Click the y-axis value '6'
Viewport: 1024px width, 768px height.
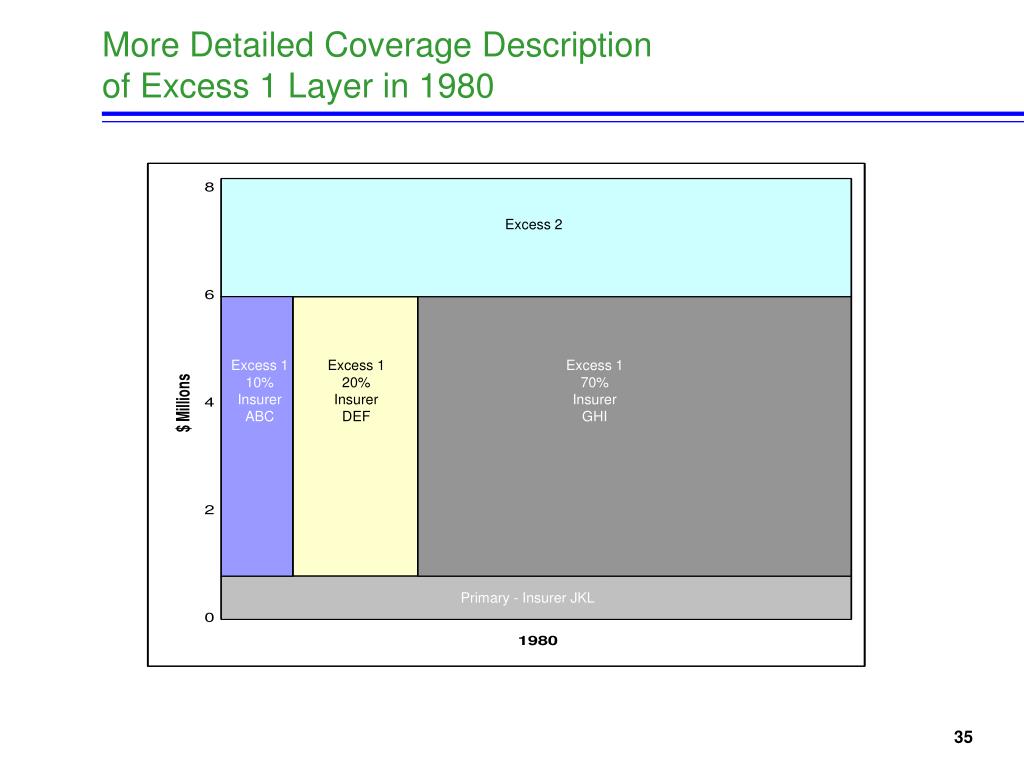(x=209, y=295)
